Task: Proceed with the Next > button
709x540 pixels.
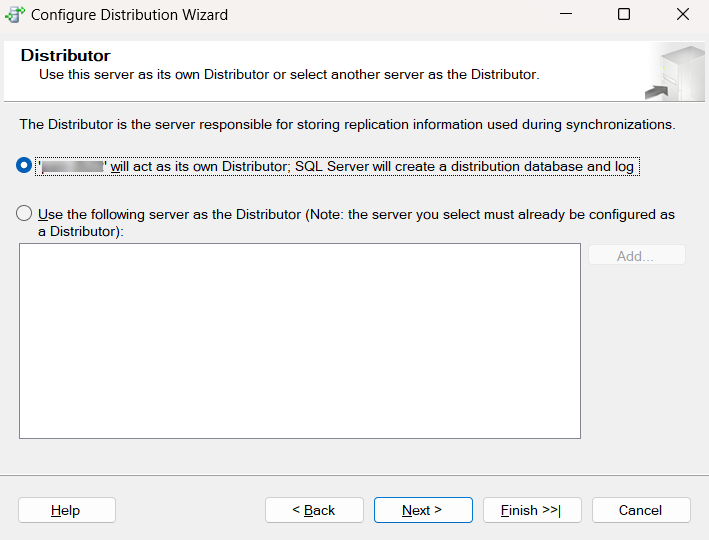Action: (x=422, y=510)
